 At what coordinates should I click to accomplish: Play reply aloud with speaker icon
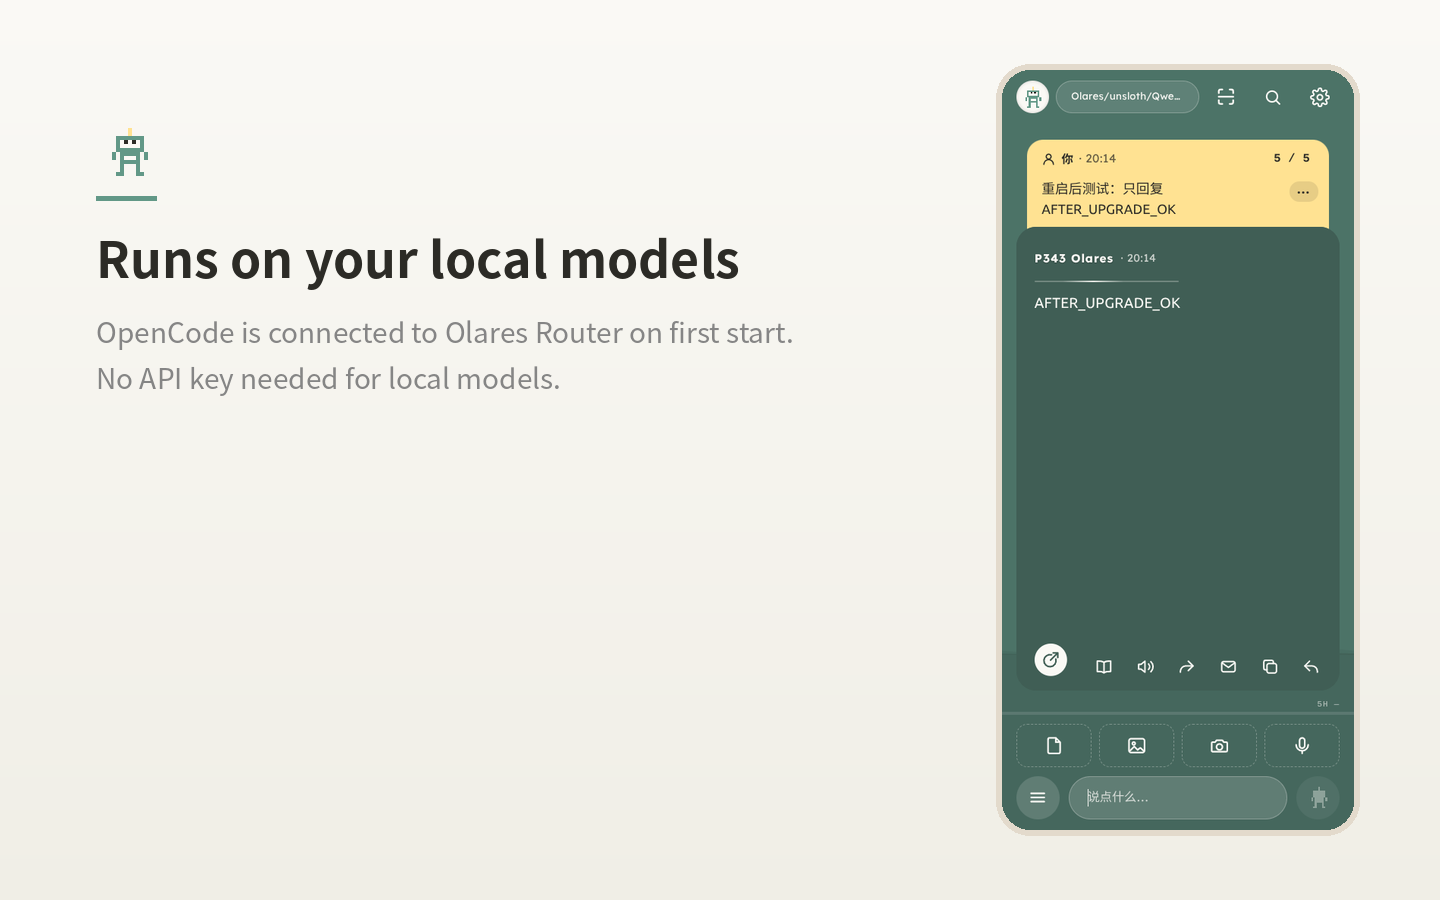(x=1146, y=667)
